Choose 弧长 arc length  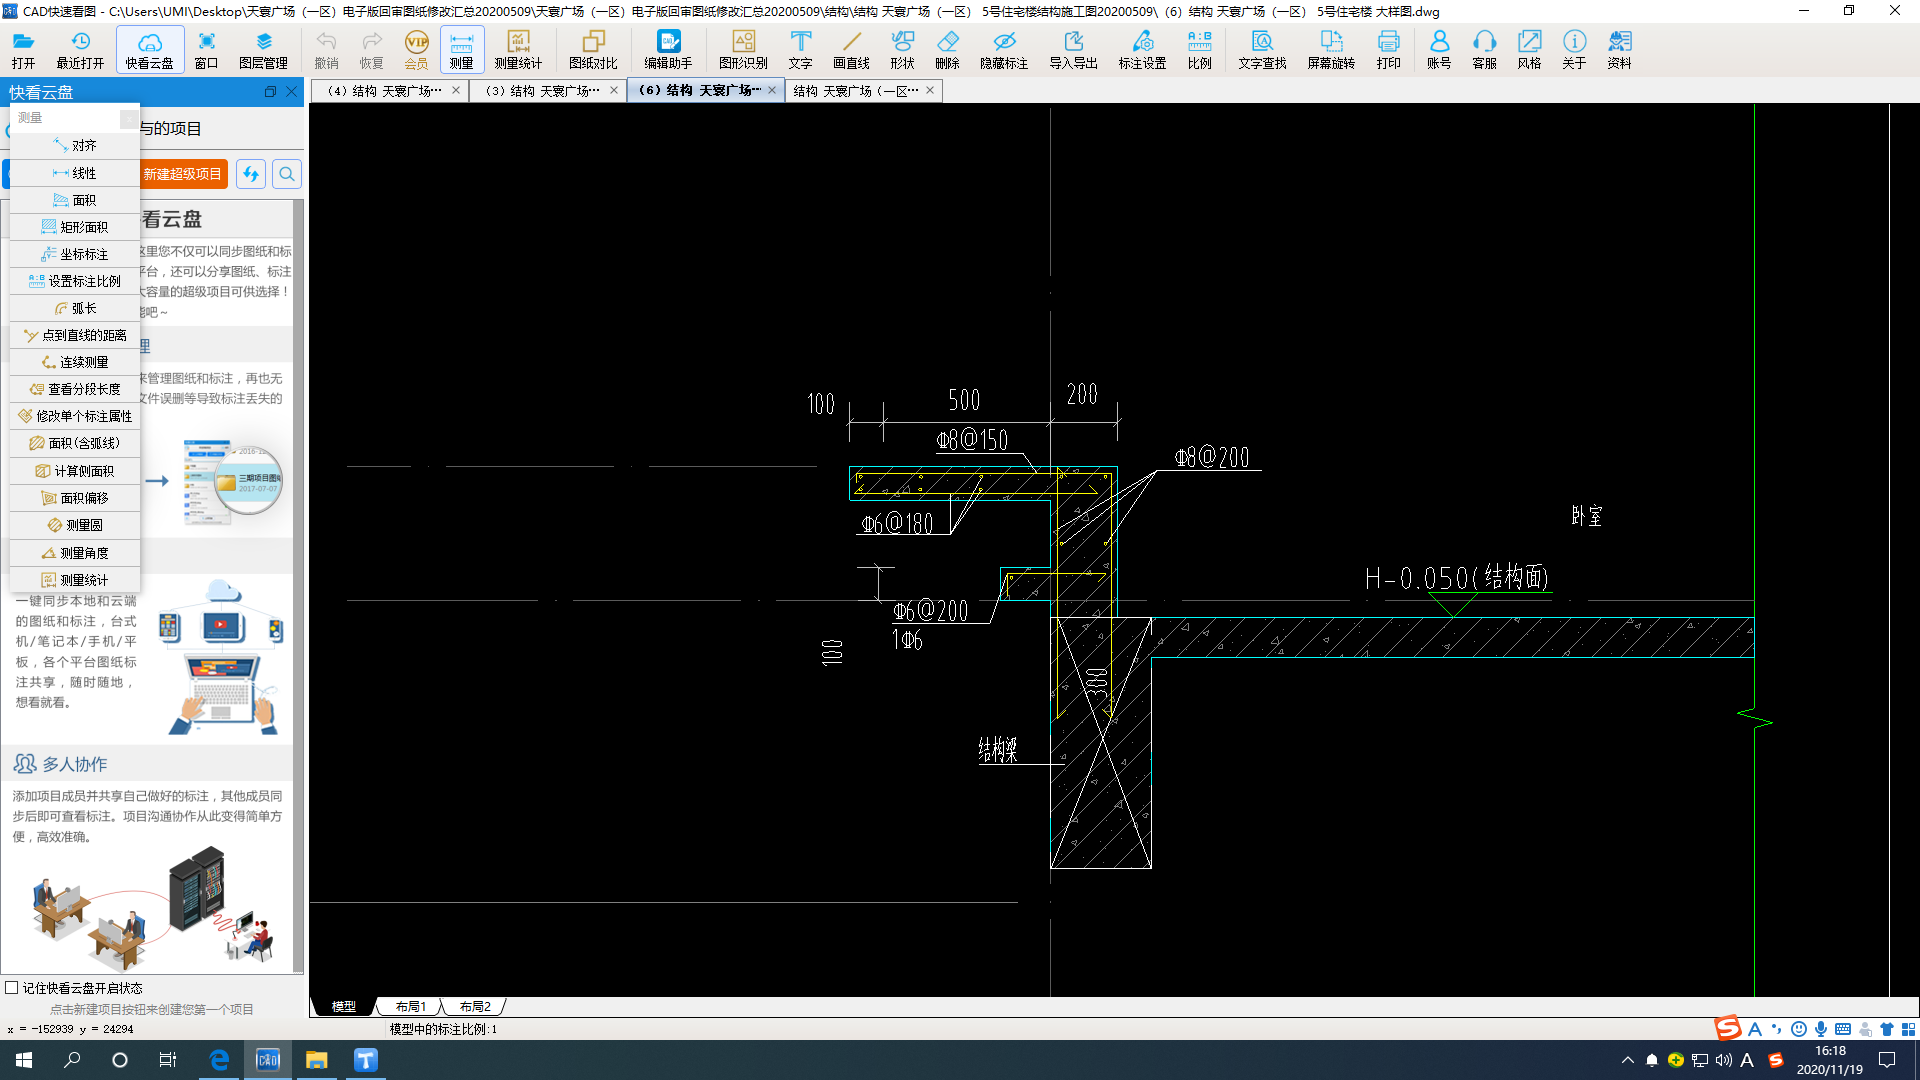tap(75, 308)
